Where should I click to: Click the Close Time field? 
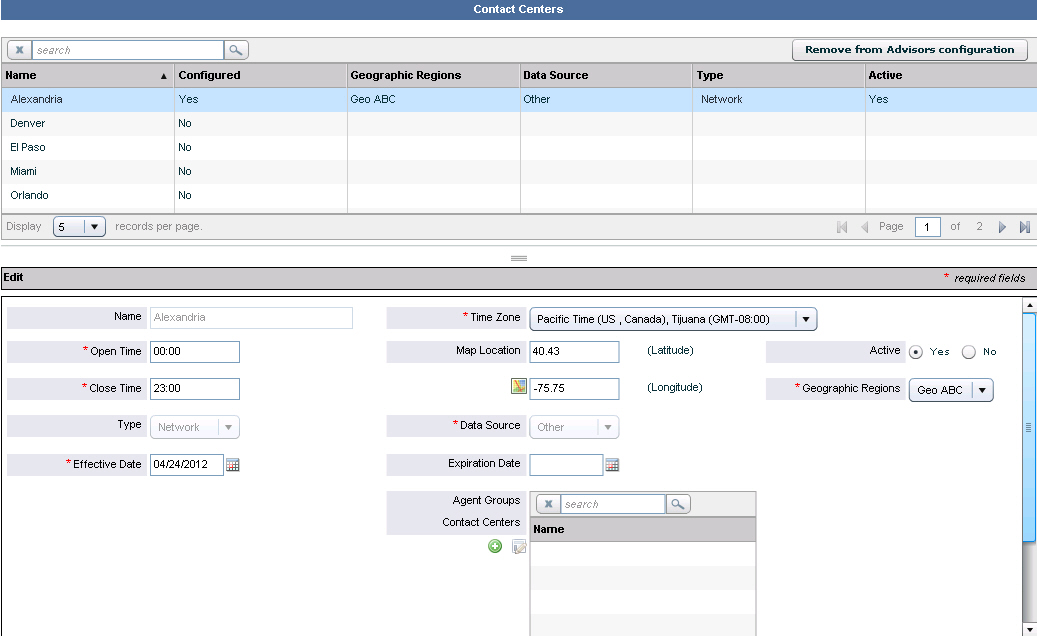coord(194,389)
